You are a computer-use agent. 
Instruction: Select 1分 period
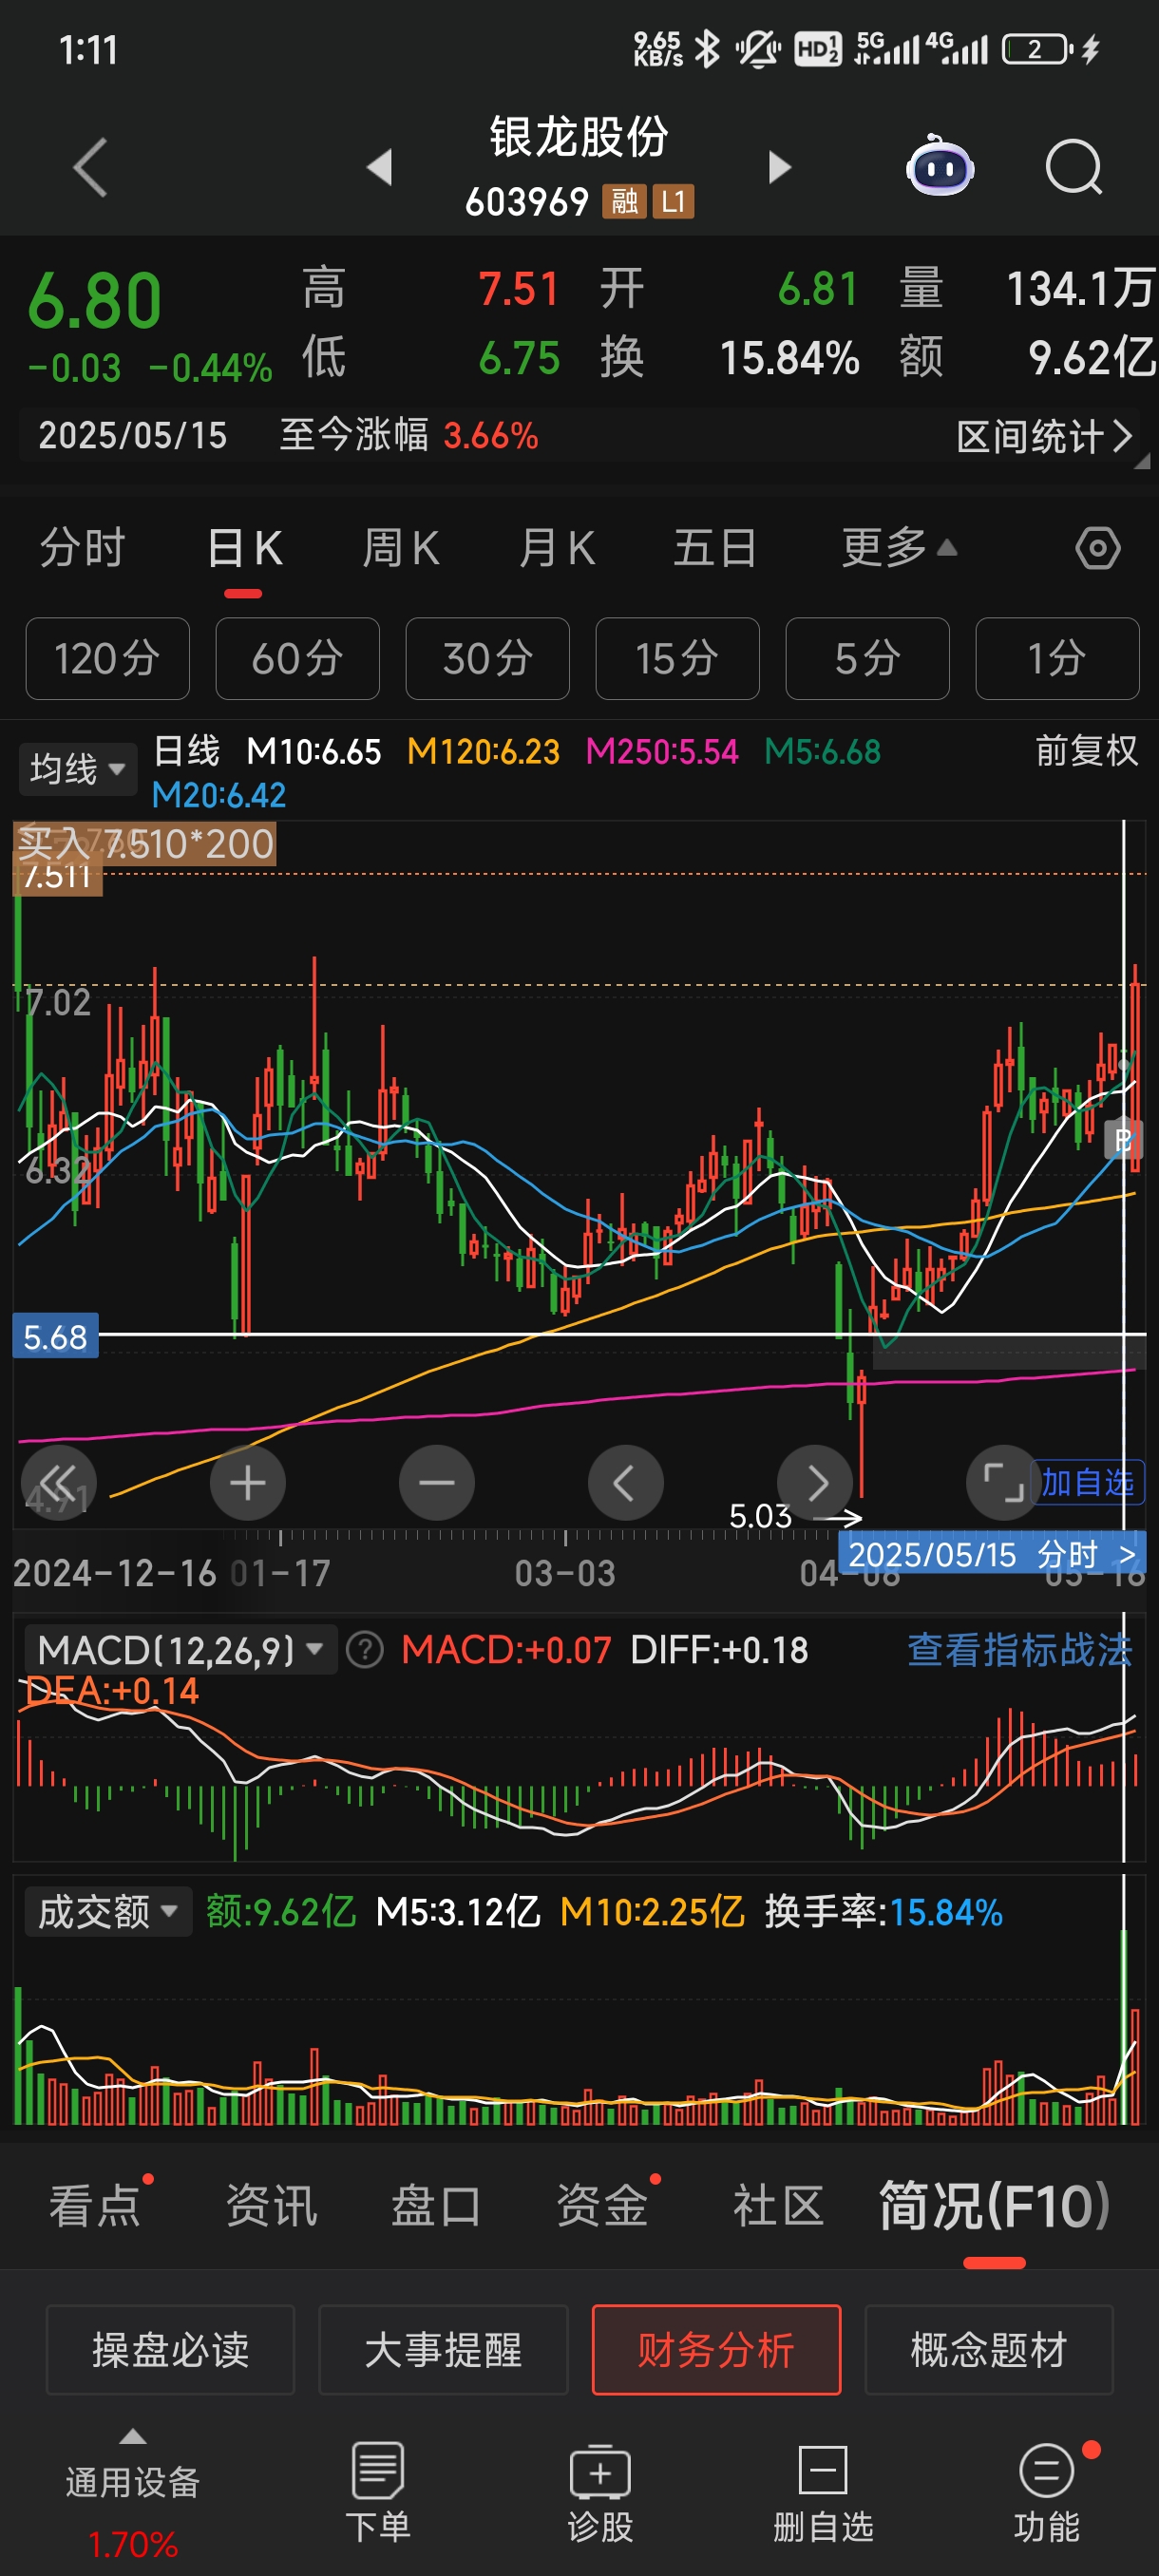click(1057, 659)
